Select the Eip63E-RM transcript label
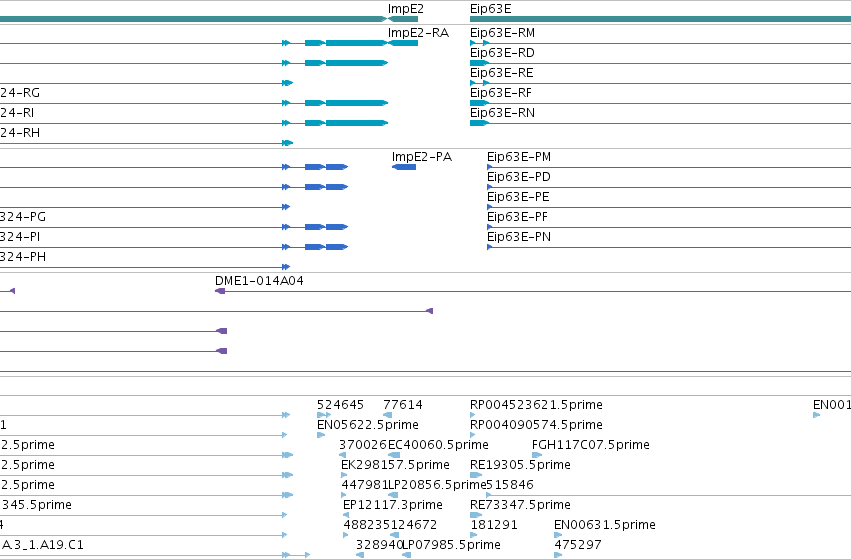Screen dimensions: 851x560 tap(502, 33)
